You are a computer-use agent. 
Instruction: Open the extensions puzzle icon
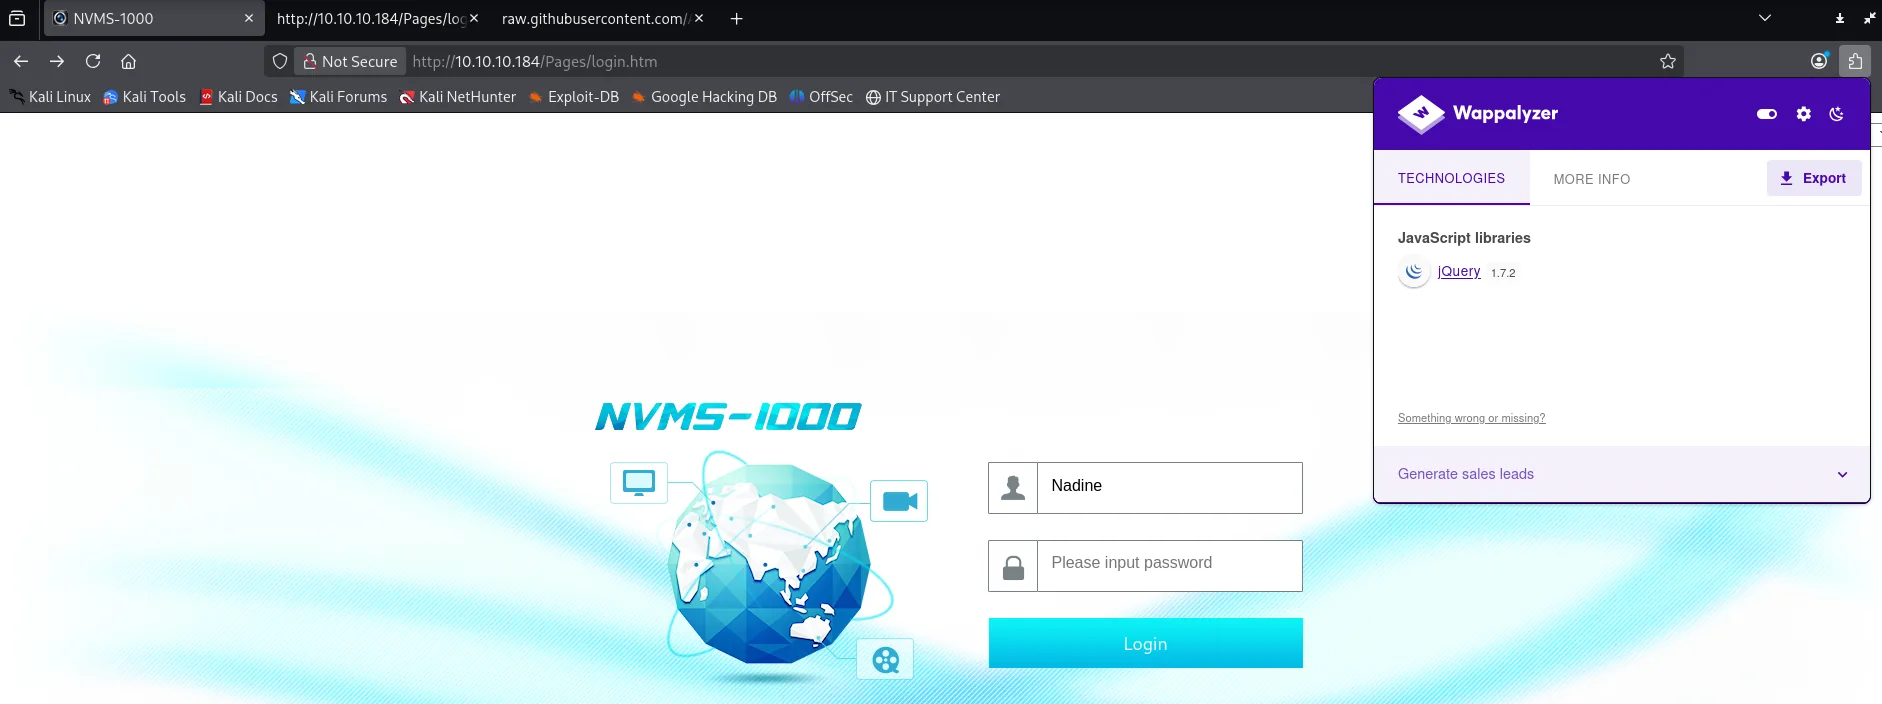1855,61
